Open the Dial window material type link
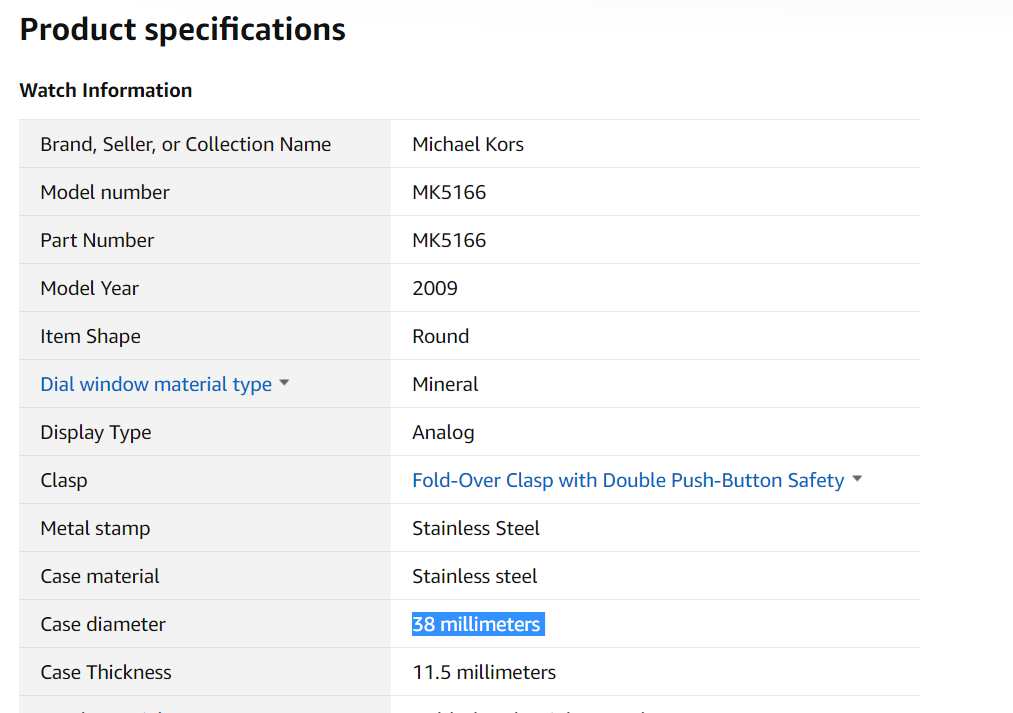This screenshot has height=713, width=1013. coord(156,384)
